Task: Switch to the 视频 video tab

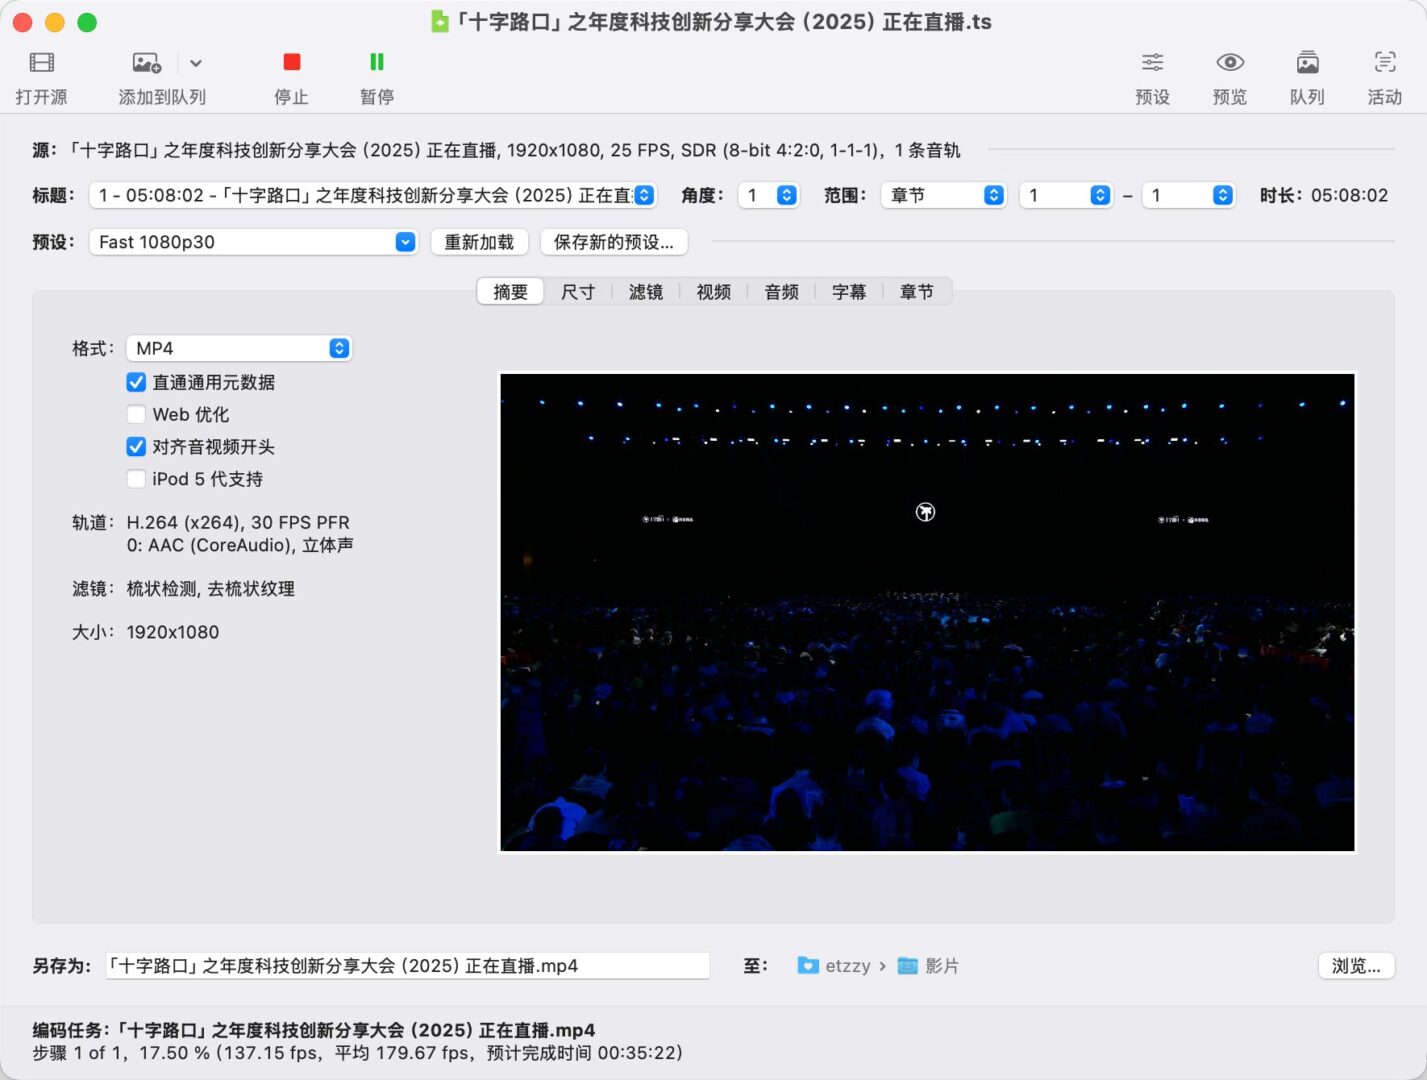Action: 714,292
